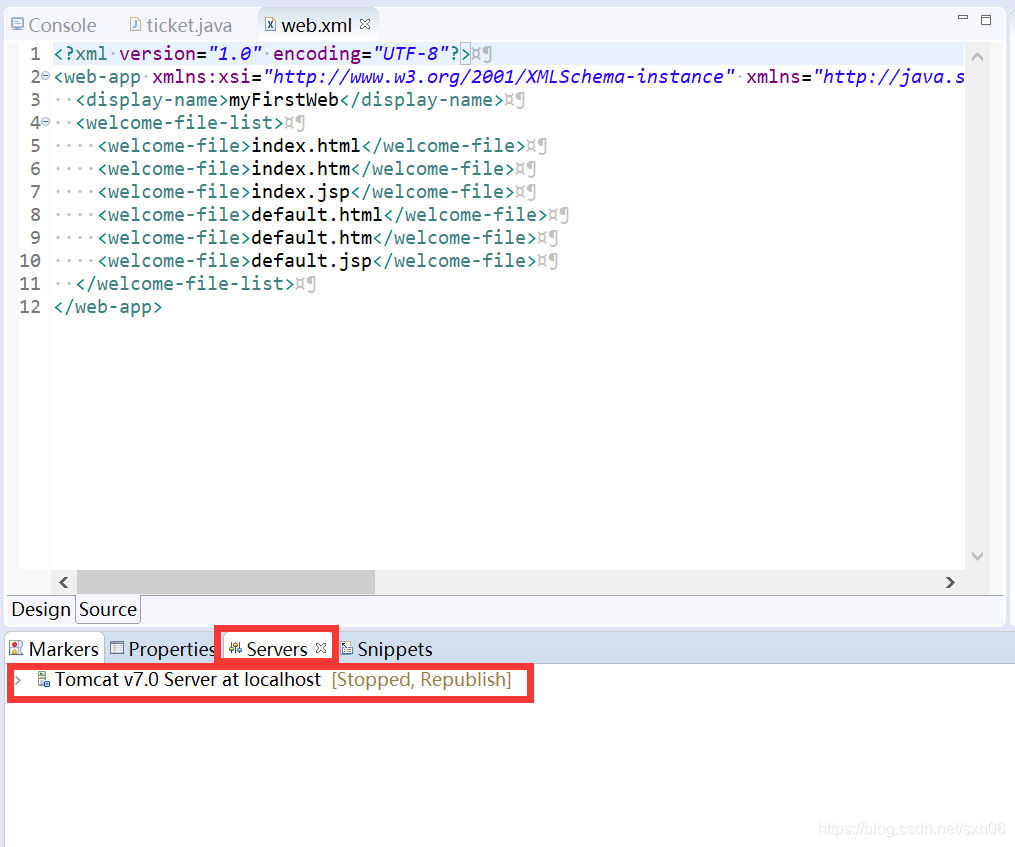Click the horizontal scrollbar left arrow
The width and height of the screenshot is (1015, 847).
63,582
